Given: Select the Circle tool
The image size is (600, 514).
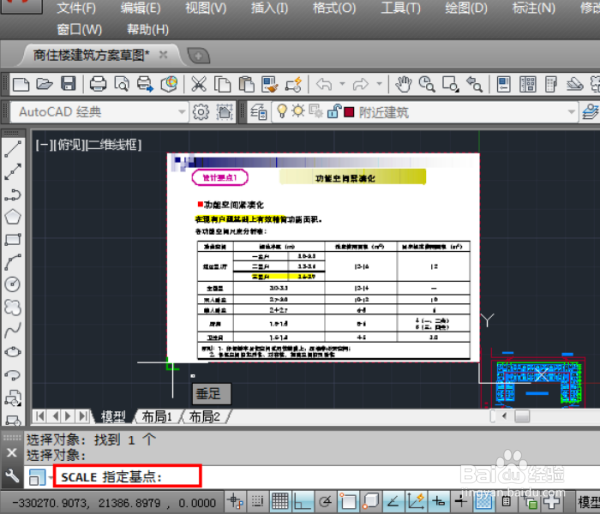Looking at the screenshot, I should coord(13,284).
